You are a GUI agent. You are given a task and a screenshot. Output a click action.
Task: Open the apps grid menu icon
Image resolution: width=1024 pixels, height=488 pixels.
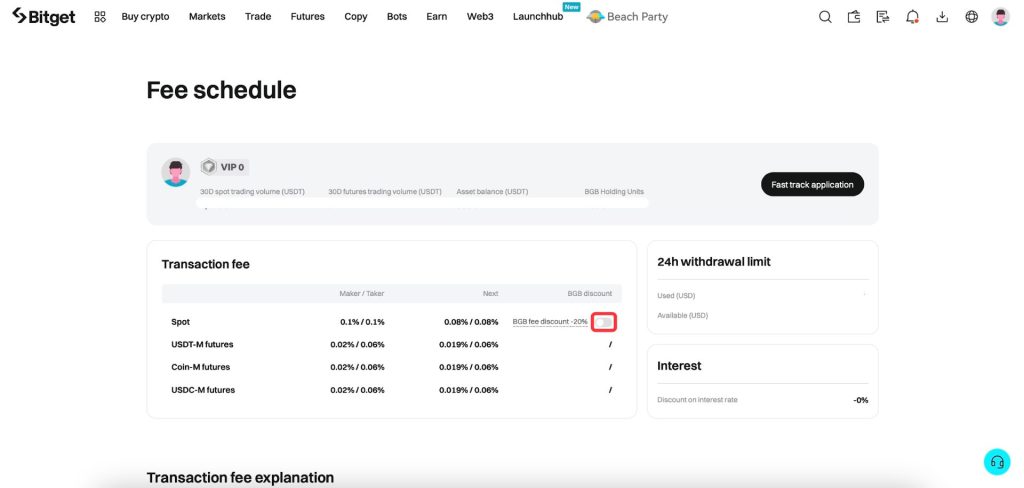point(100,17)
